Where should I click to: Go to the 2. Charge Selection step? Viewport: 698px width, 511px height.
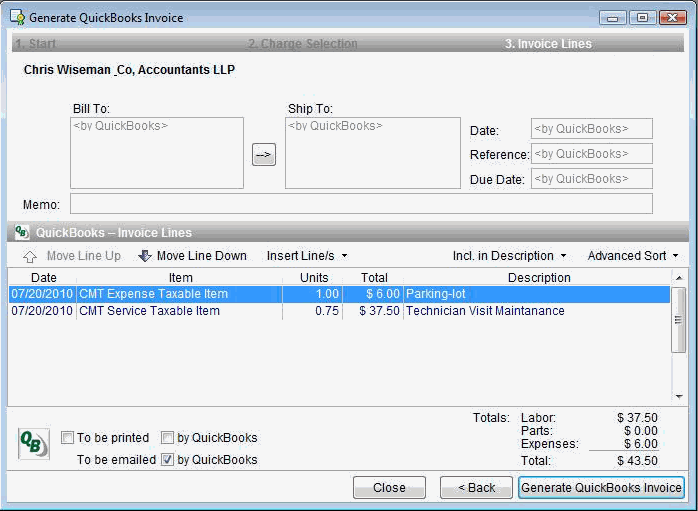click(302, 44)
